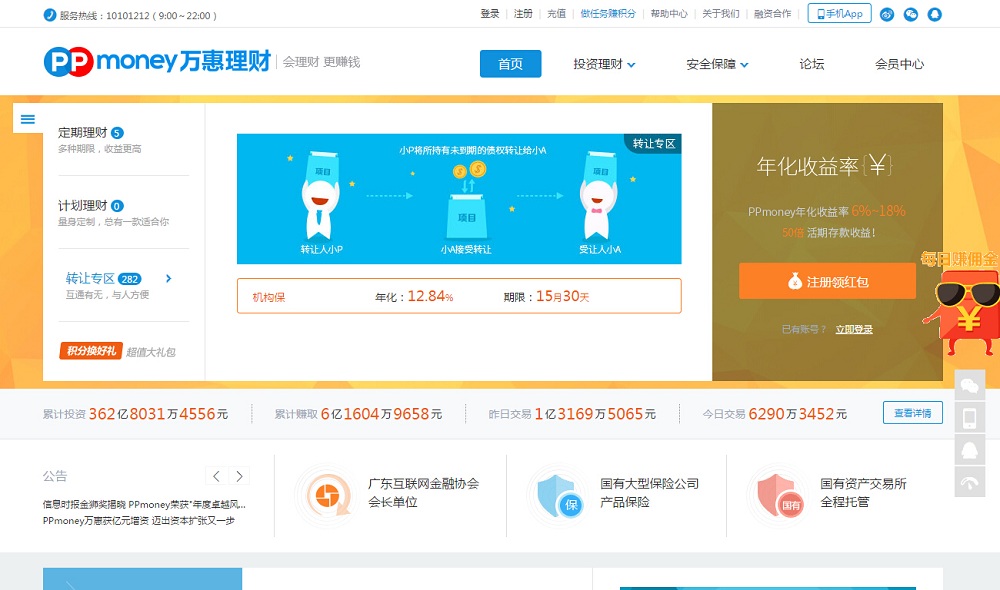Click 国有大型保险公司 产品保险 text
This screenshot has width=1000, height=590.
point(649,493)
